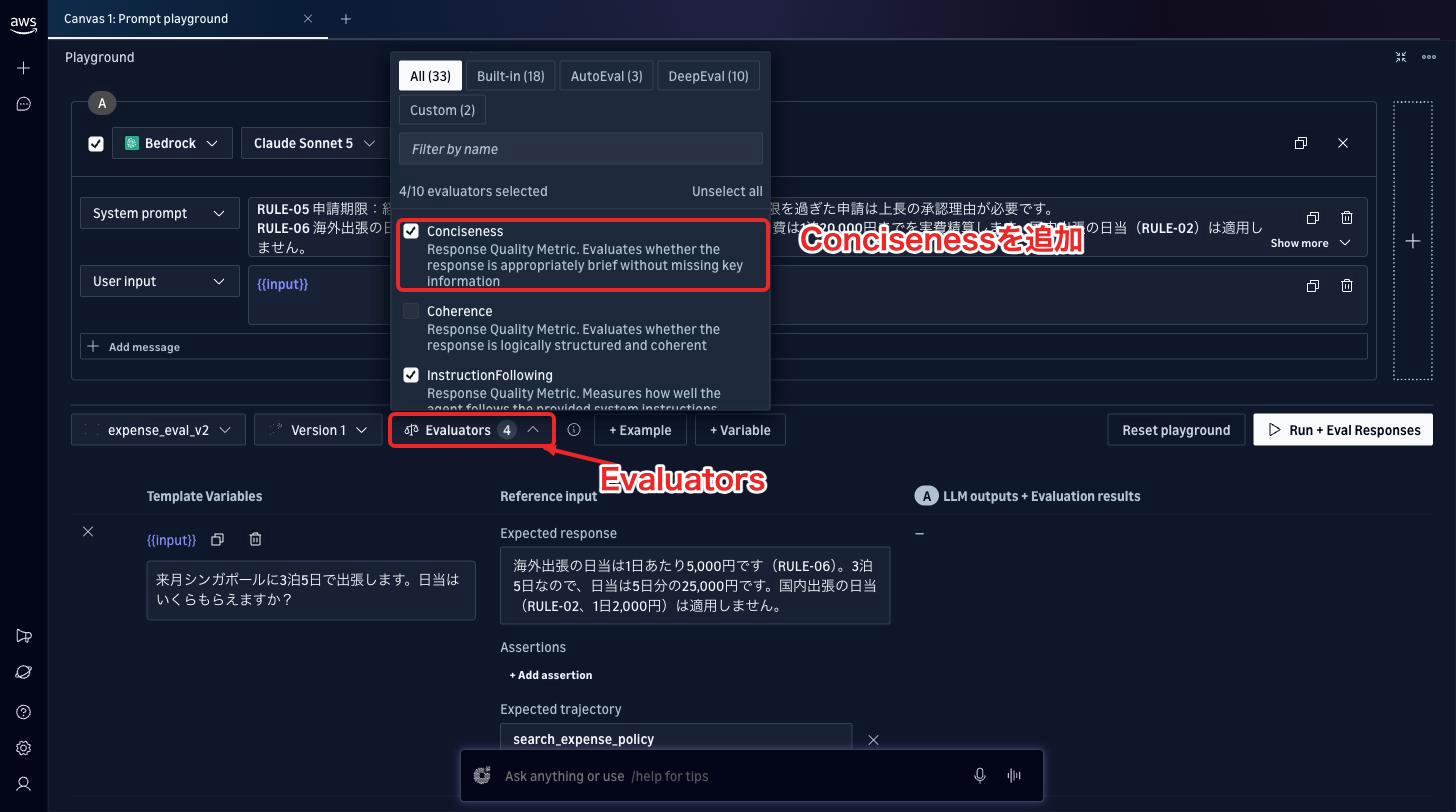Viewport: 1456px width, 812px height.
Task: Click the Filter by name field
Action: [581, 149]
